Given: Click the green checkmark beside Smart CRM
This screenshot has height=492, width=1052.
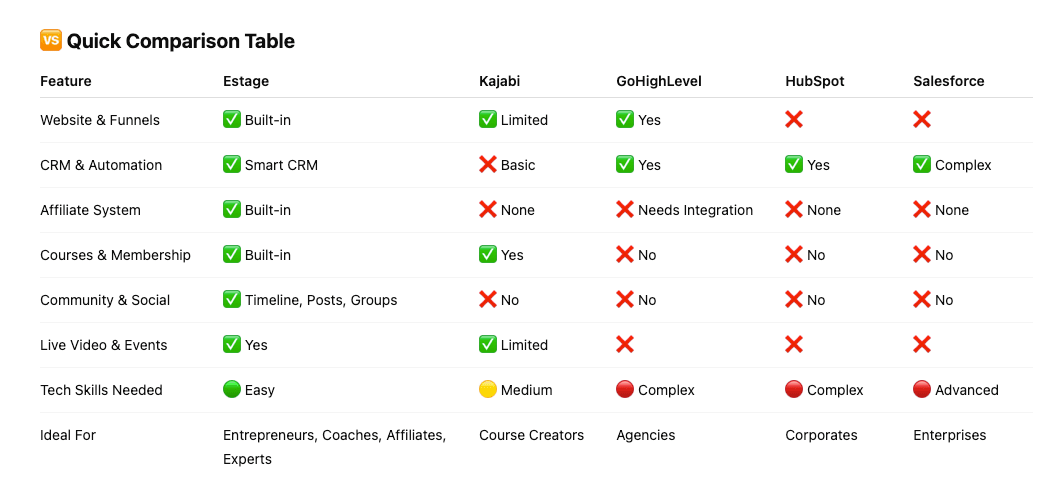Looking at the screenshot, I should (231, 164).
